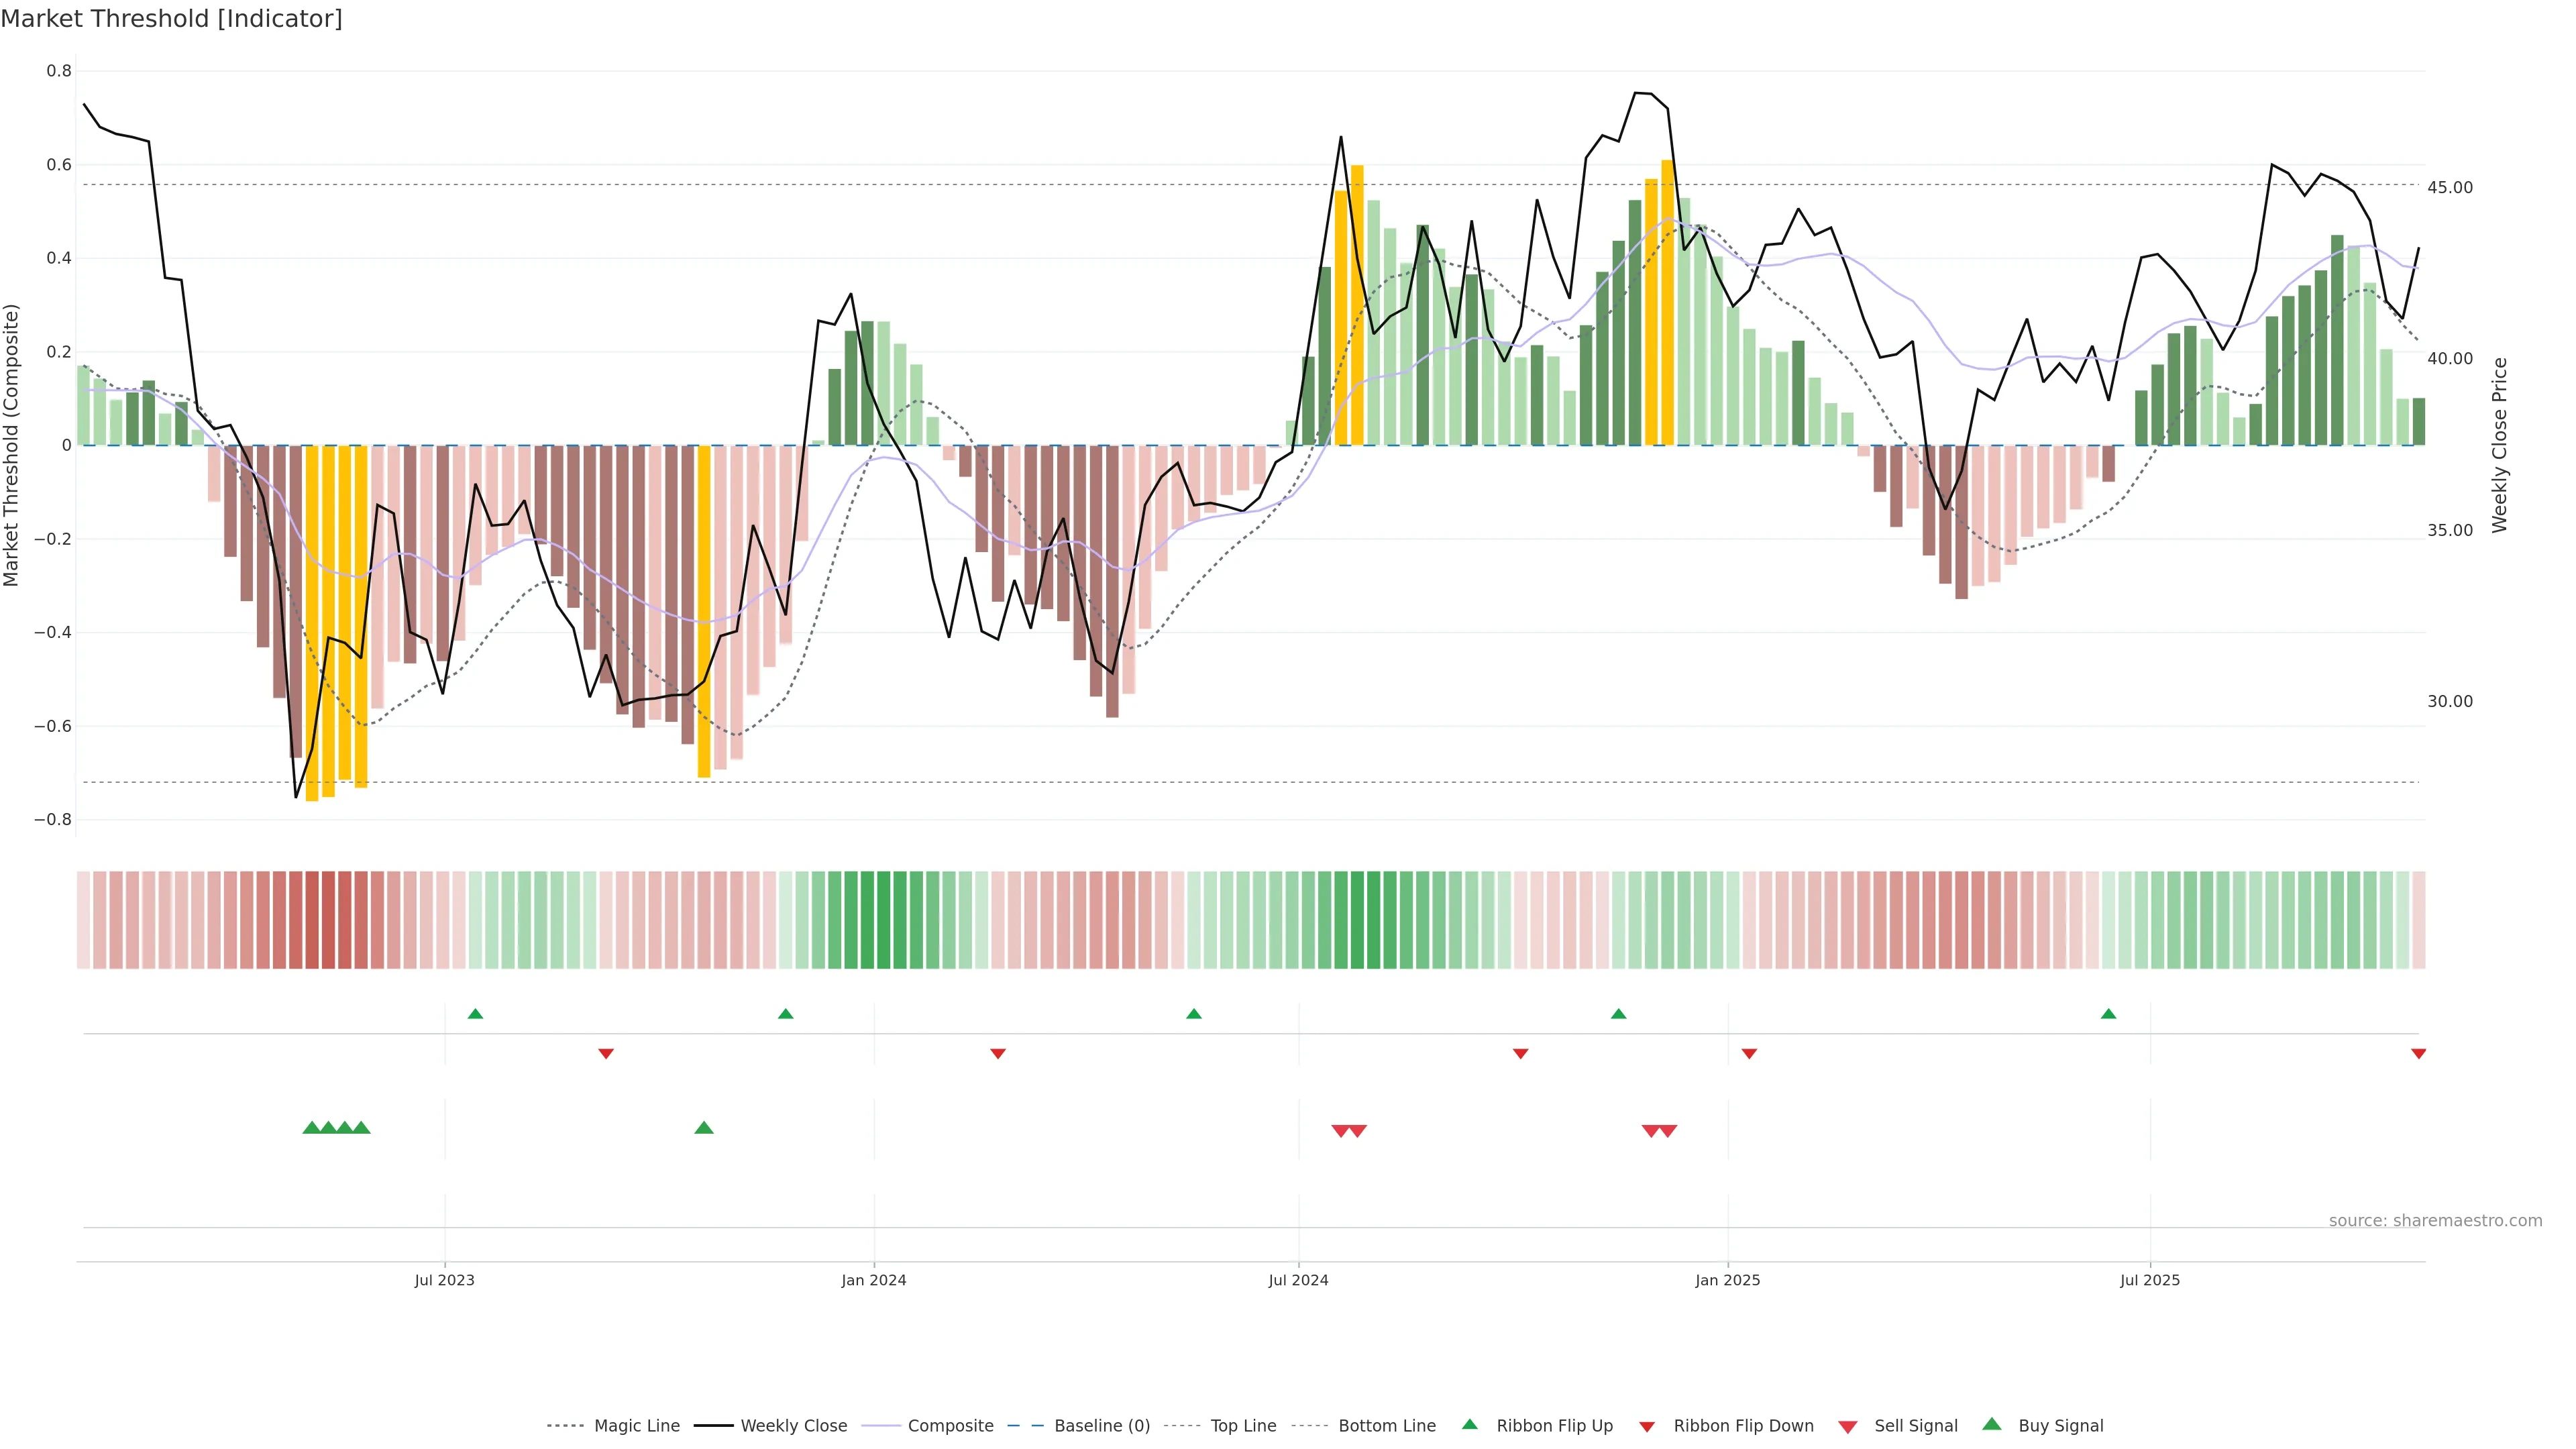The image size is (2576, 1449).
Task: Click the Jul 2024 x-axis label
Action: (x=1298, y=1280)
